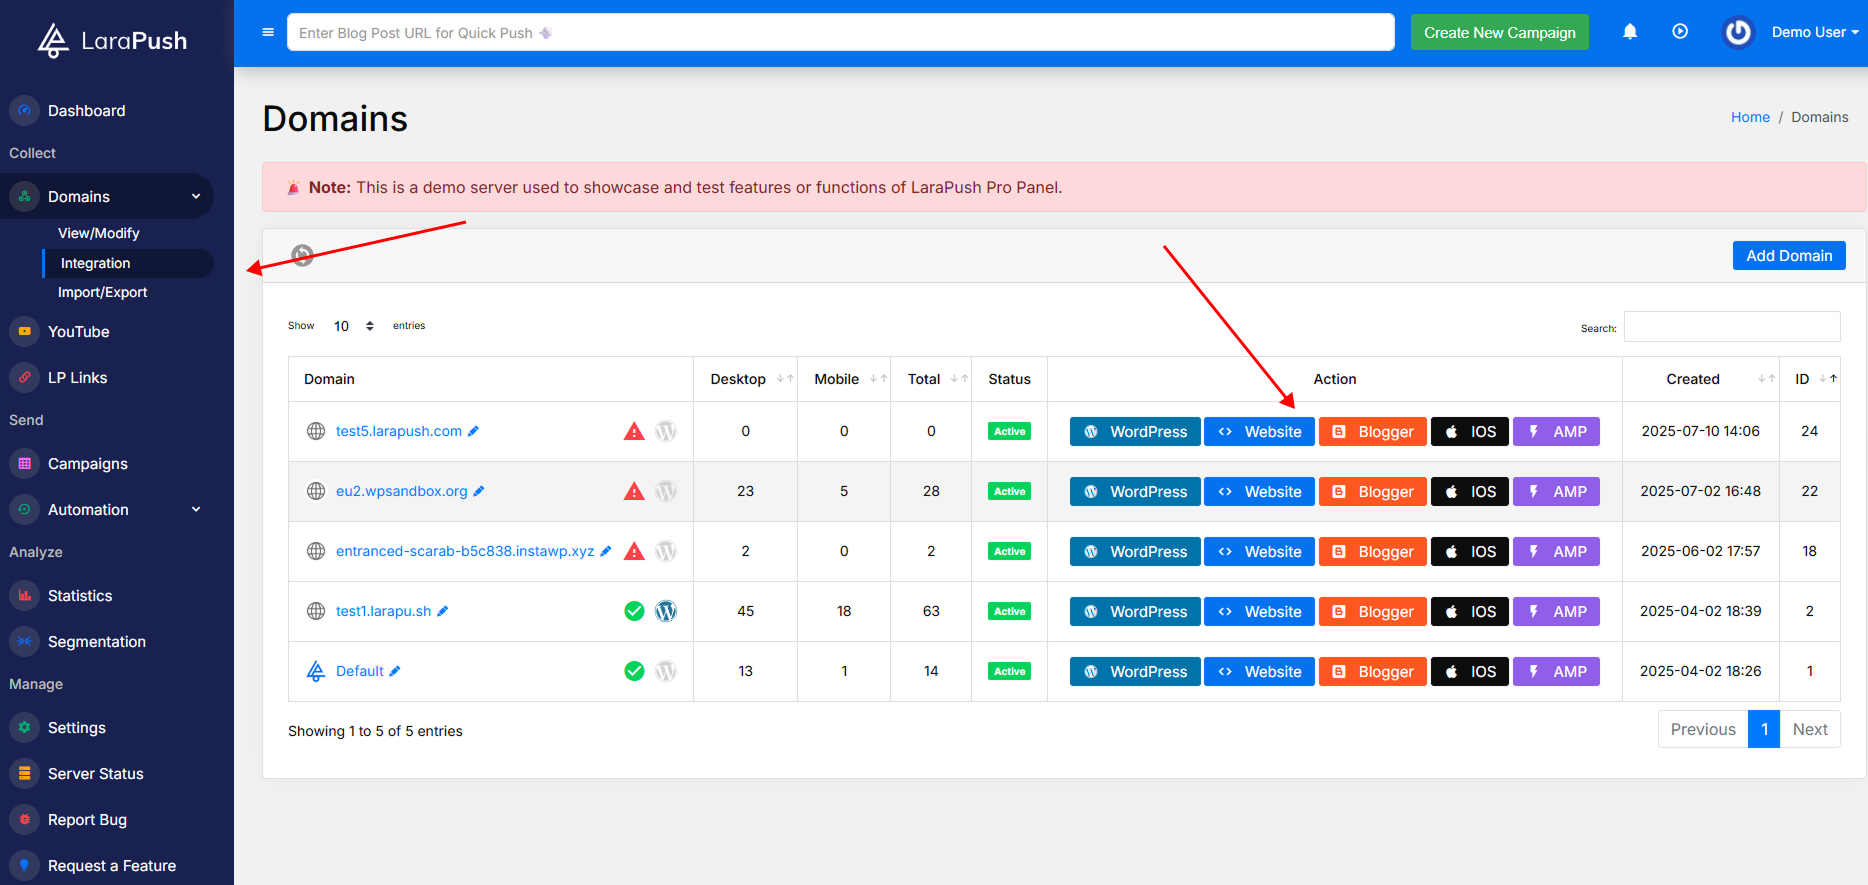Click the LaraPush logo
Image resolution: width=1868 pixels, height=885 pixels.
point(112,40)
